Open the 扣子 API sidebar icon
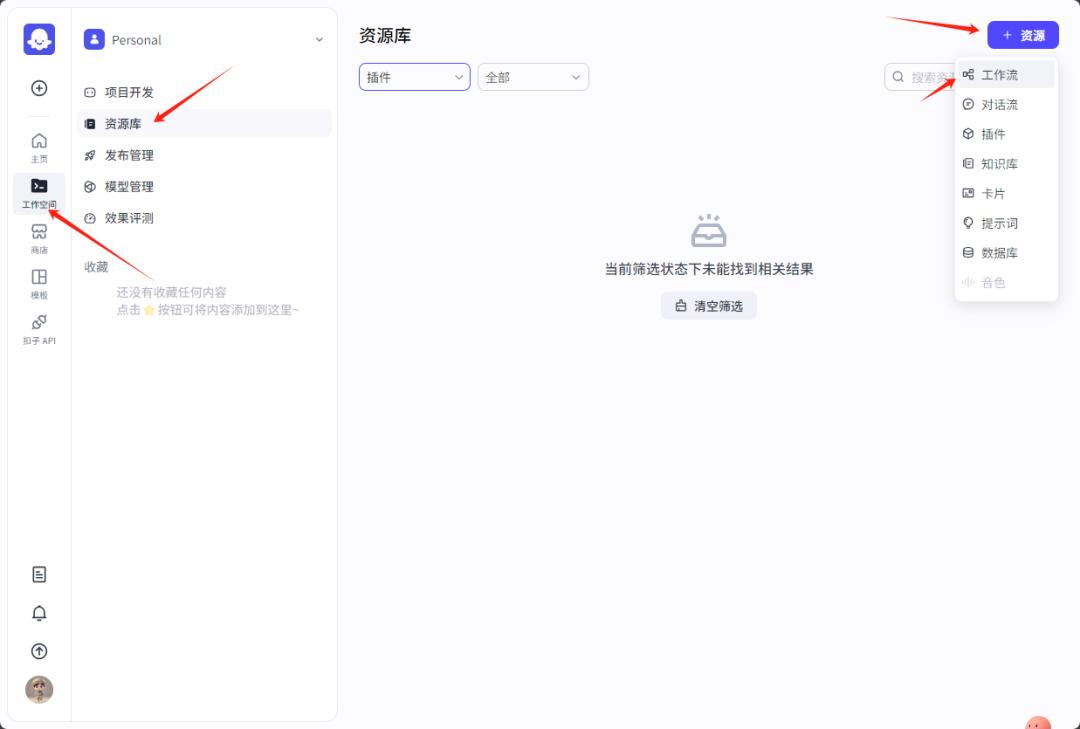1080x729 pixels. click(38, 330)
